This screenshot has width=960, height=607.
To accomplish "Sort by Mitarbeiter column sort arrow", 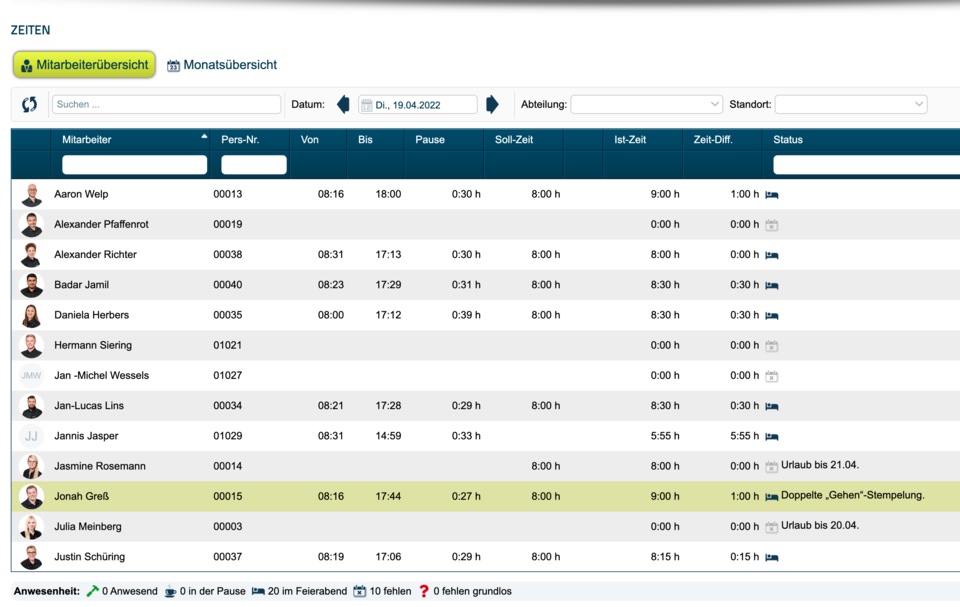I will [204, 137].
